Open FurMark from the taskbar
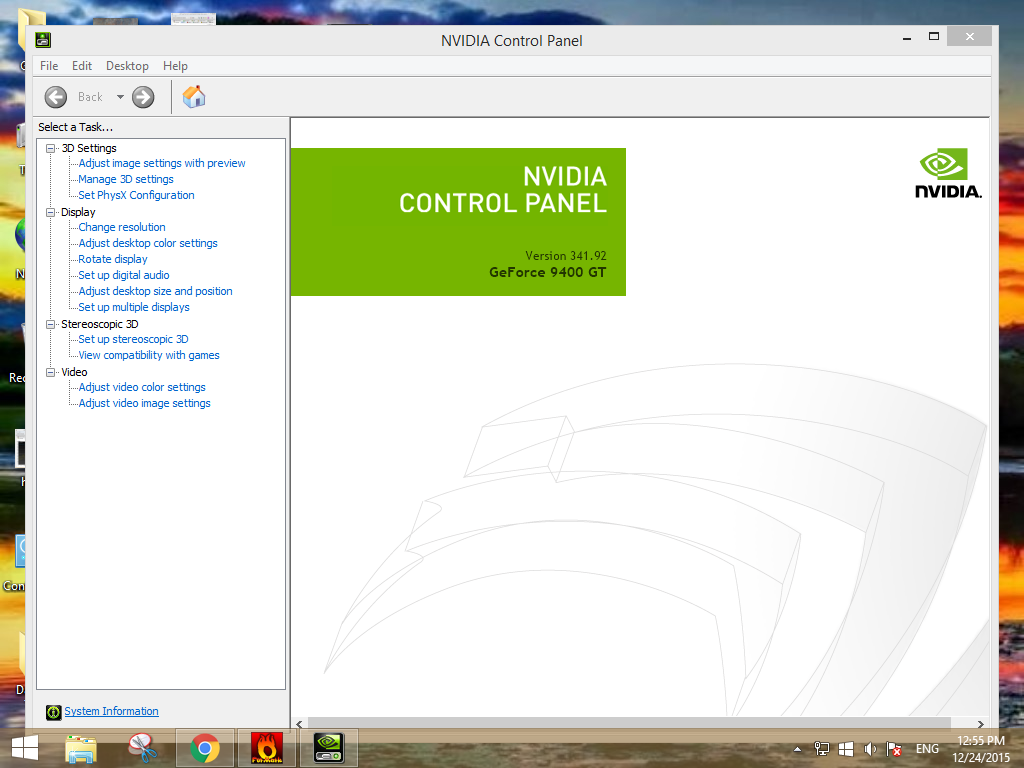Viewport: 1024px width, 768px height. [267, 748]
